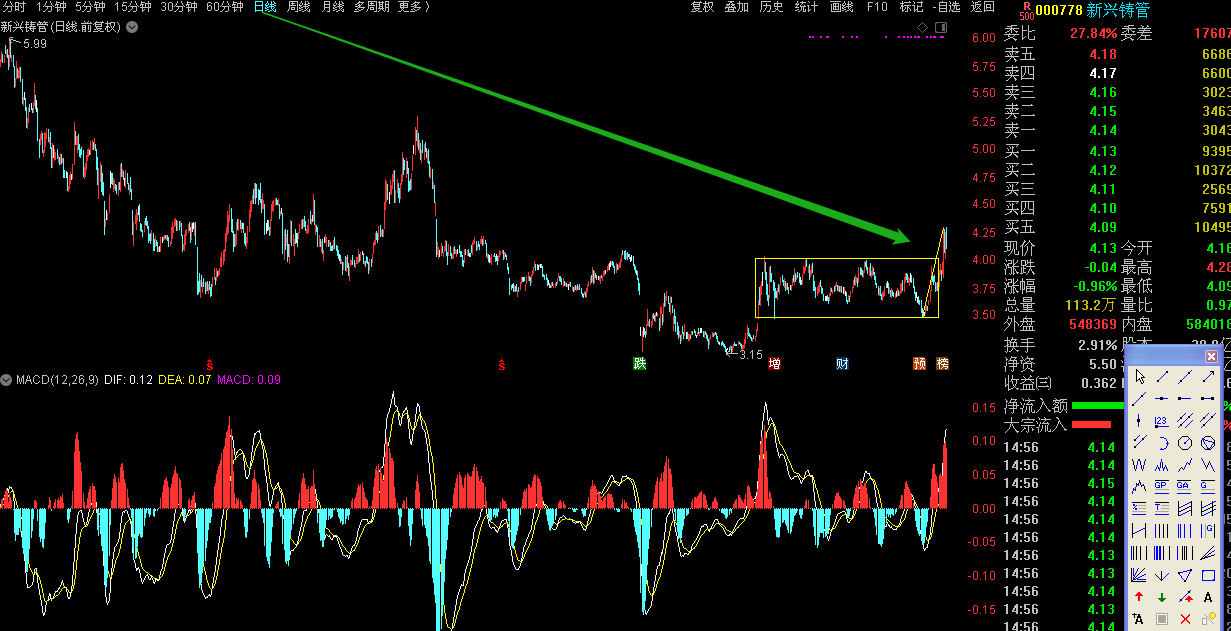Viewport: 1231px width, 631px height.
Task: Select the triangle drawing tool
Action: 1185,575
